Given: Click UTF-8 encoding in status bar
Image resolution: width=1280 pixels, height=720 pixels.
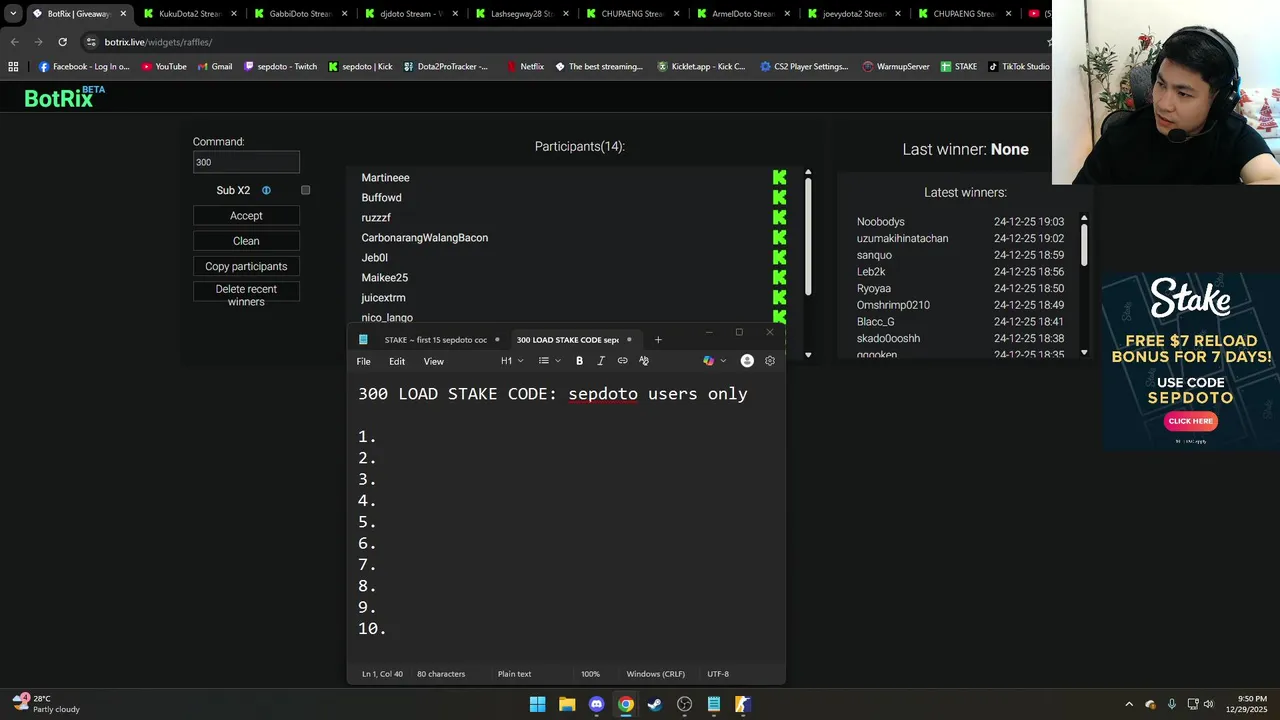Looking at the screenshot, I should [x=718, y=674].
